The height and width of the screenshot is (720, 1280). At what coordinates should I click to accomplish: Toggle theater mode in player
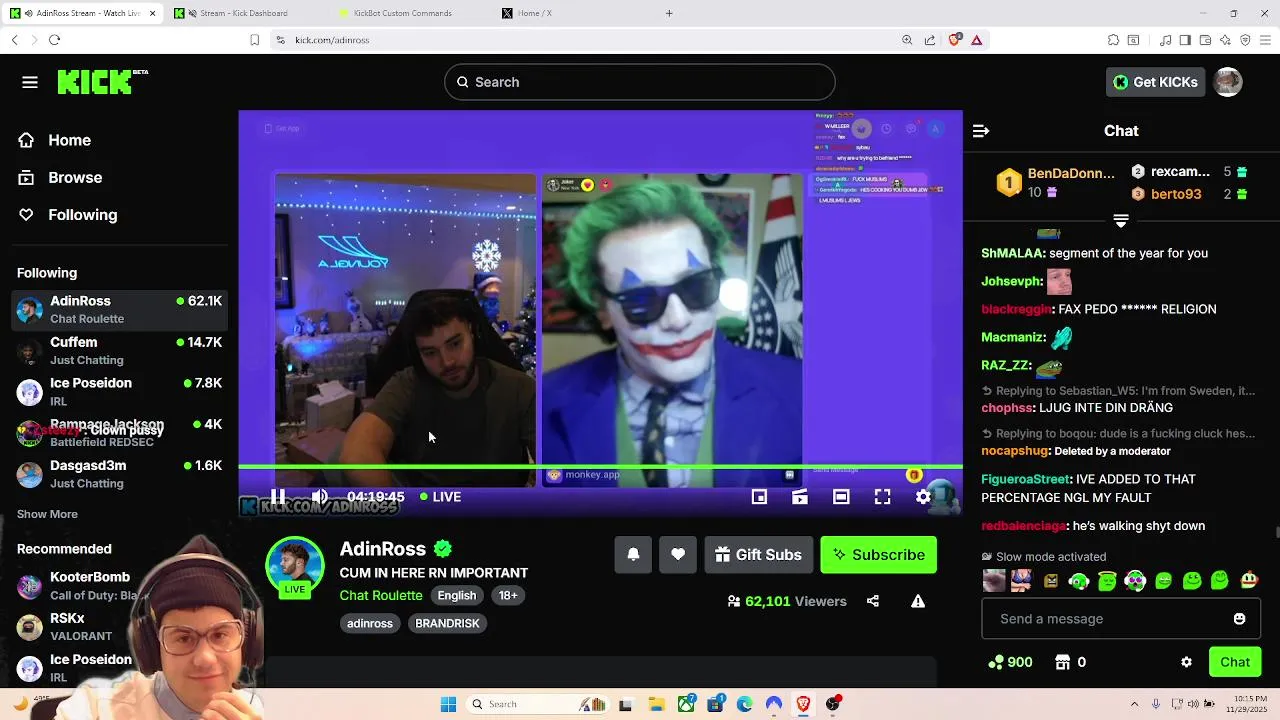click(x=841, y=497)
